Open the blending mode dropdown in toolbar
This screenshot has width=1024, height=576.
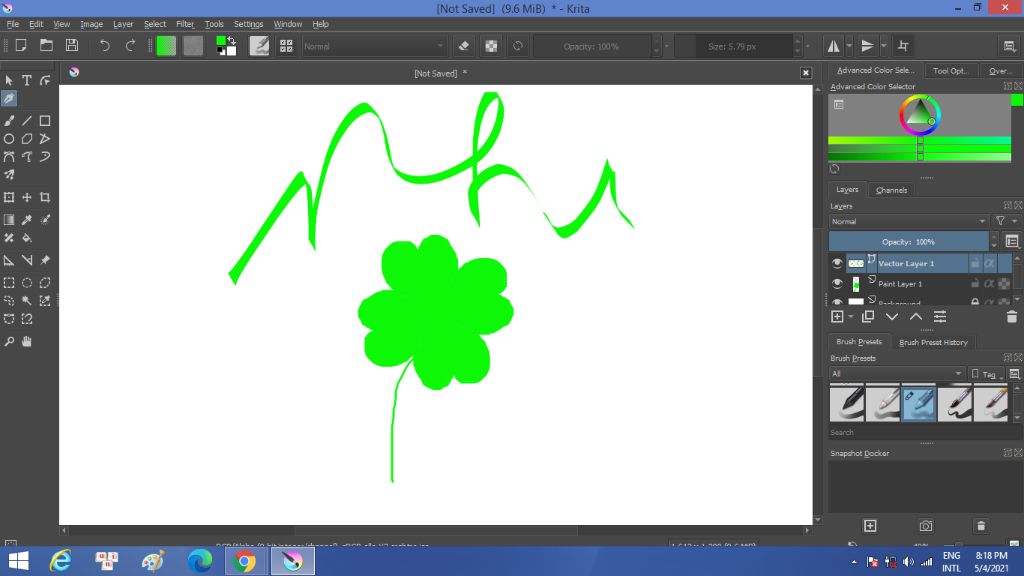[x=374, y=46]
